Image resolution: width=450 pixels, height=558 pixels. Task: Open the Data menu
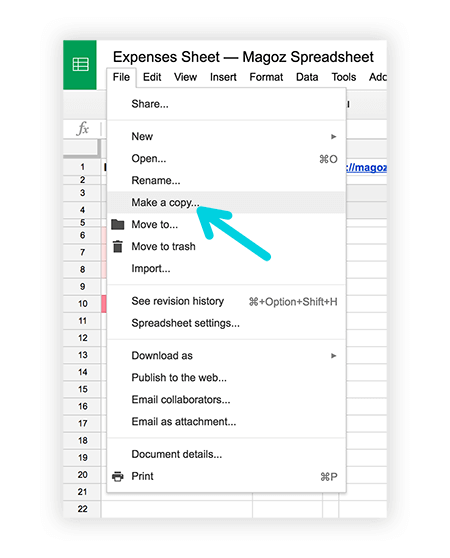307,77
